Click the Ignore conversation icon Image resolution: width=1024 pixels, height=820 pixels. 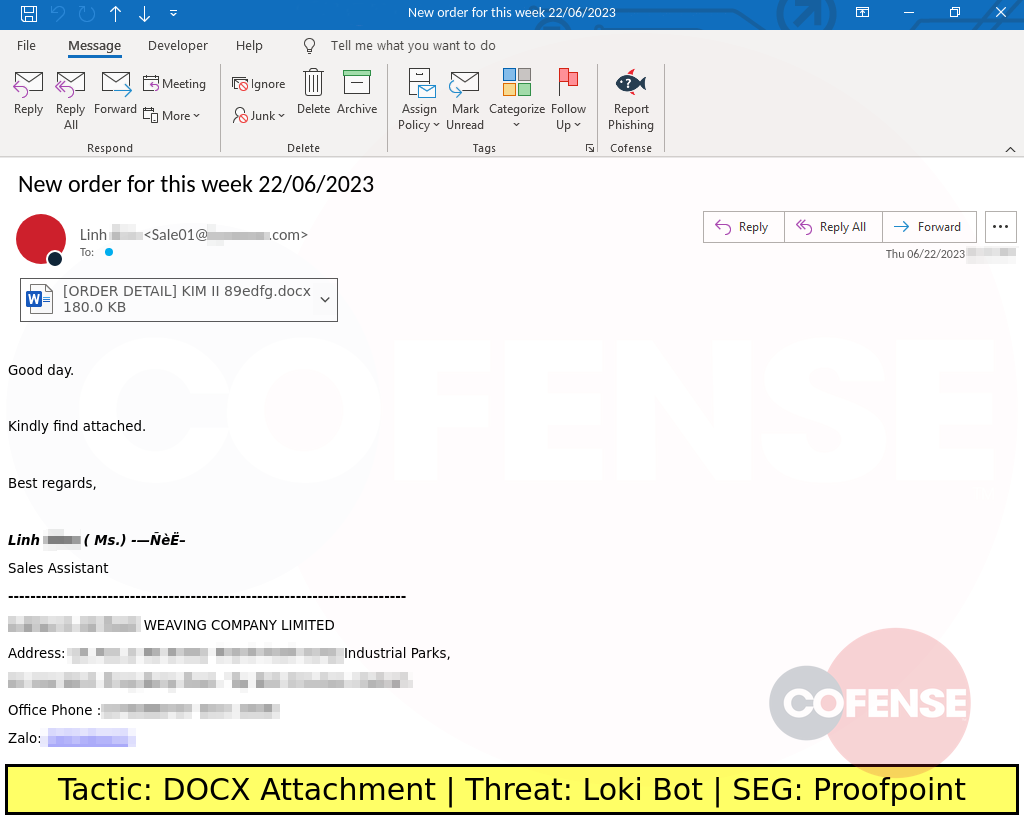pyautogui.click(x=258, y=84)
